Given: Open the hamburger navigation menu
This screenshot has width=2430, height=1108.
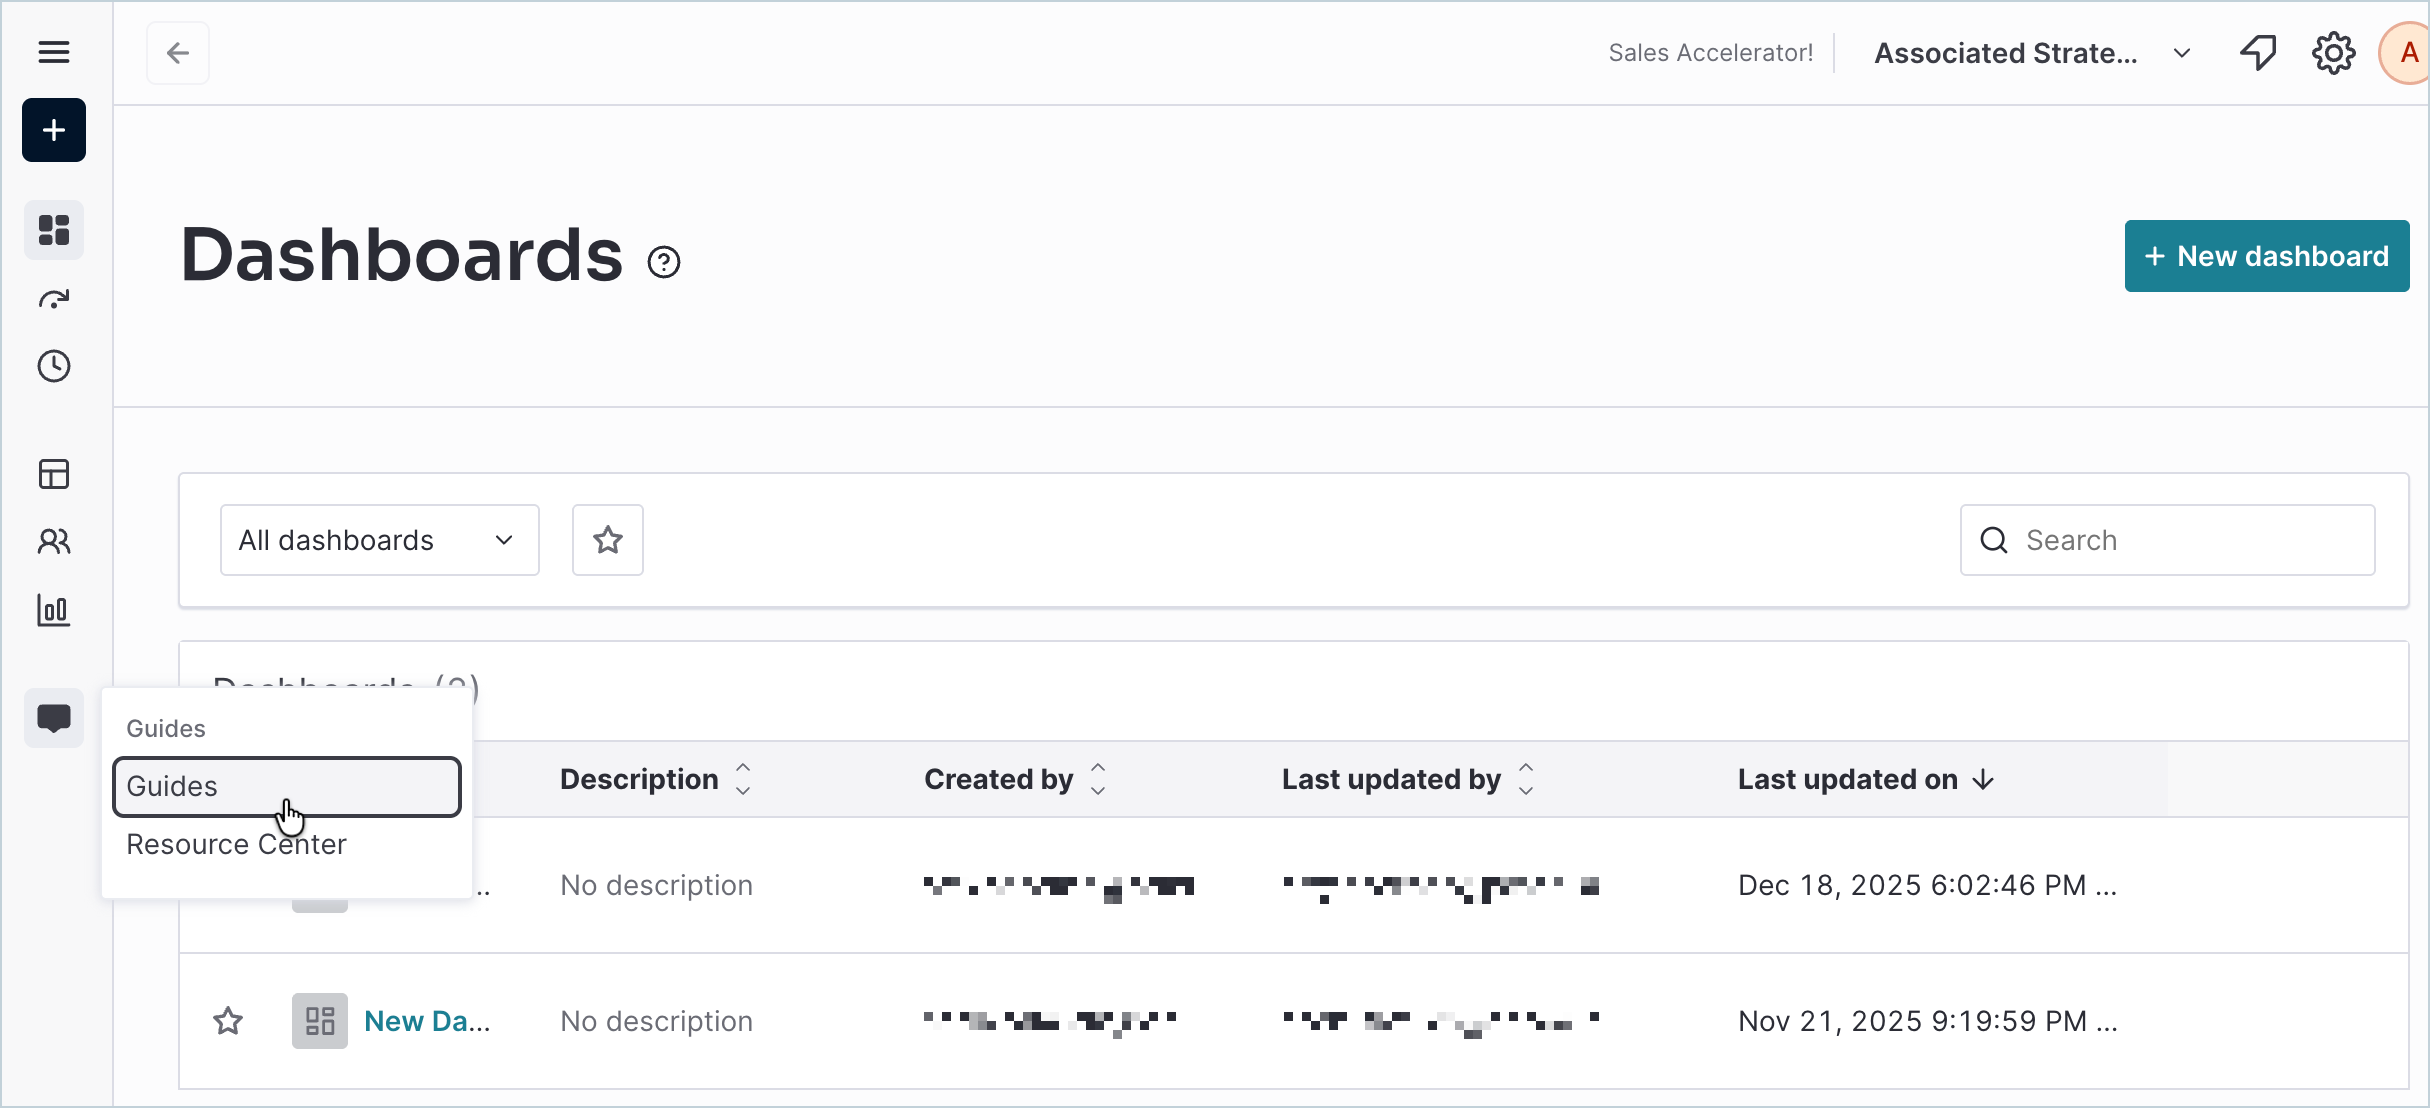Looking at the screenshot, I should coord(54,52).
